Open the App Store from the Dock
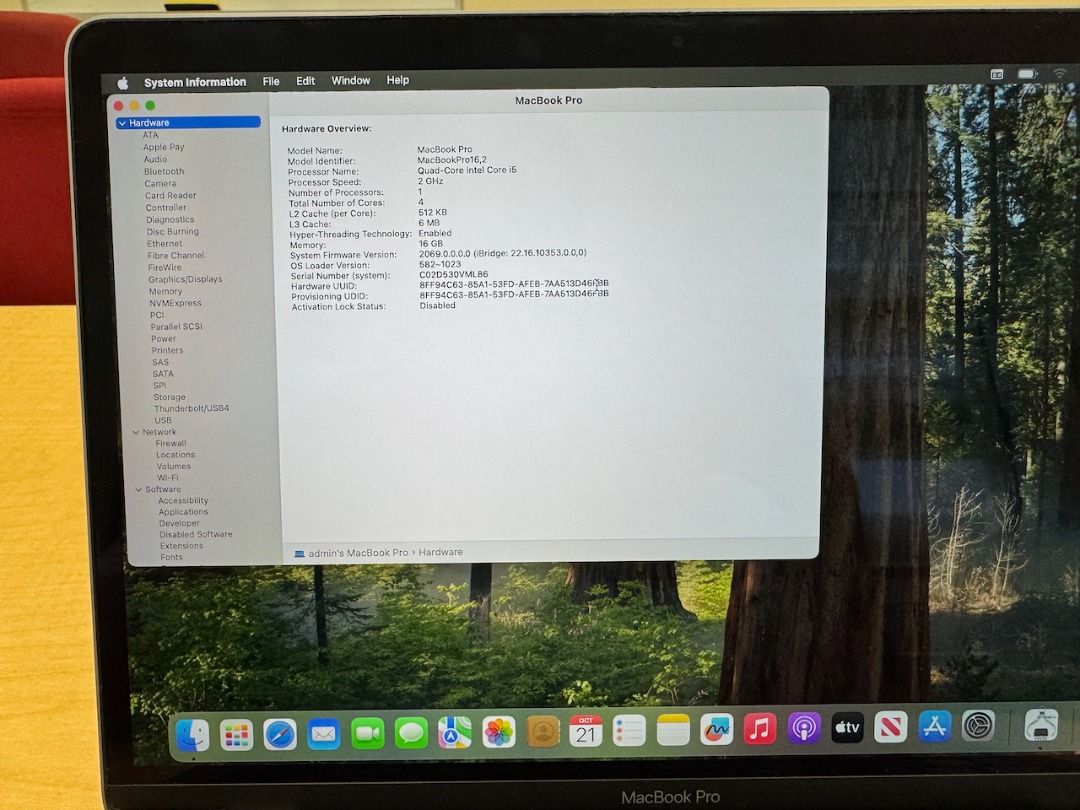 coord(934,726)
